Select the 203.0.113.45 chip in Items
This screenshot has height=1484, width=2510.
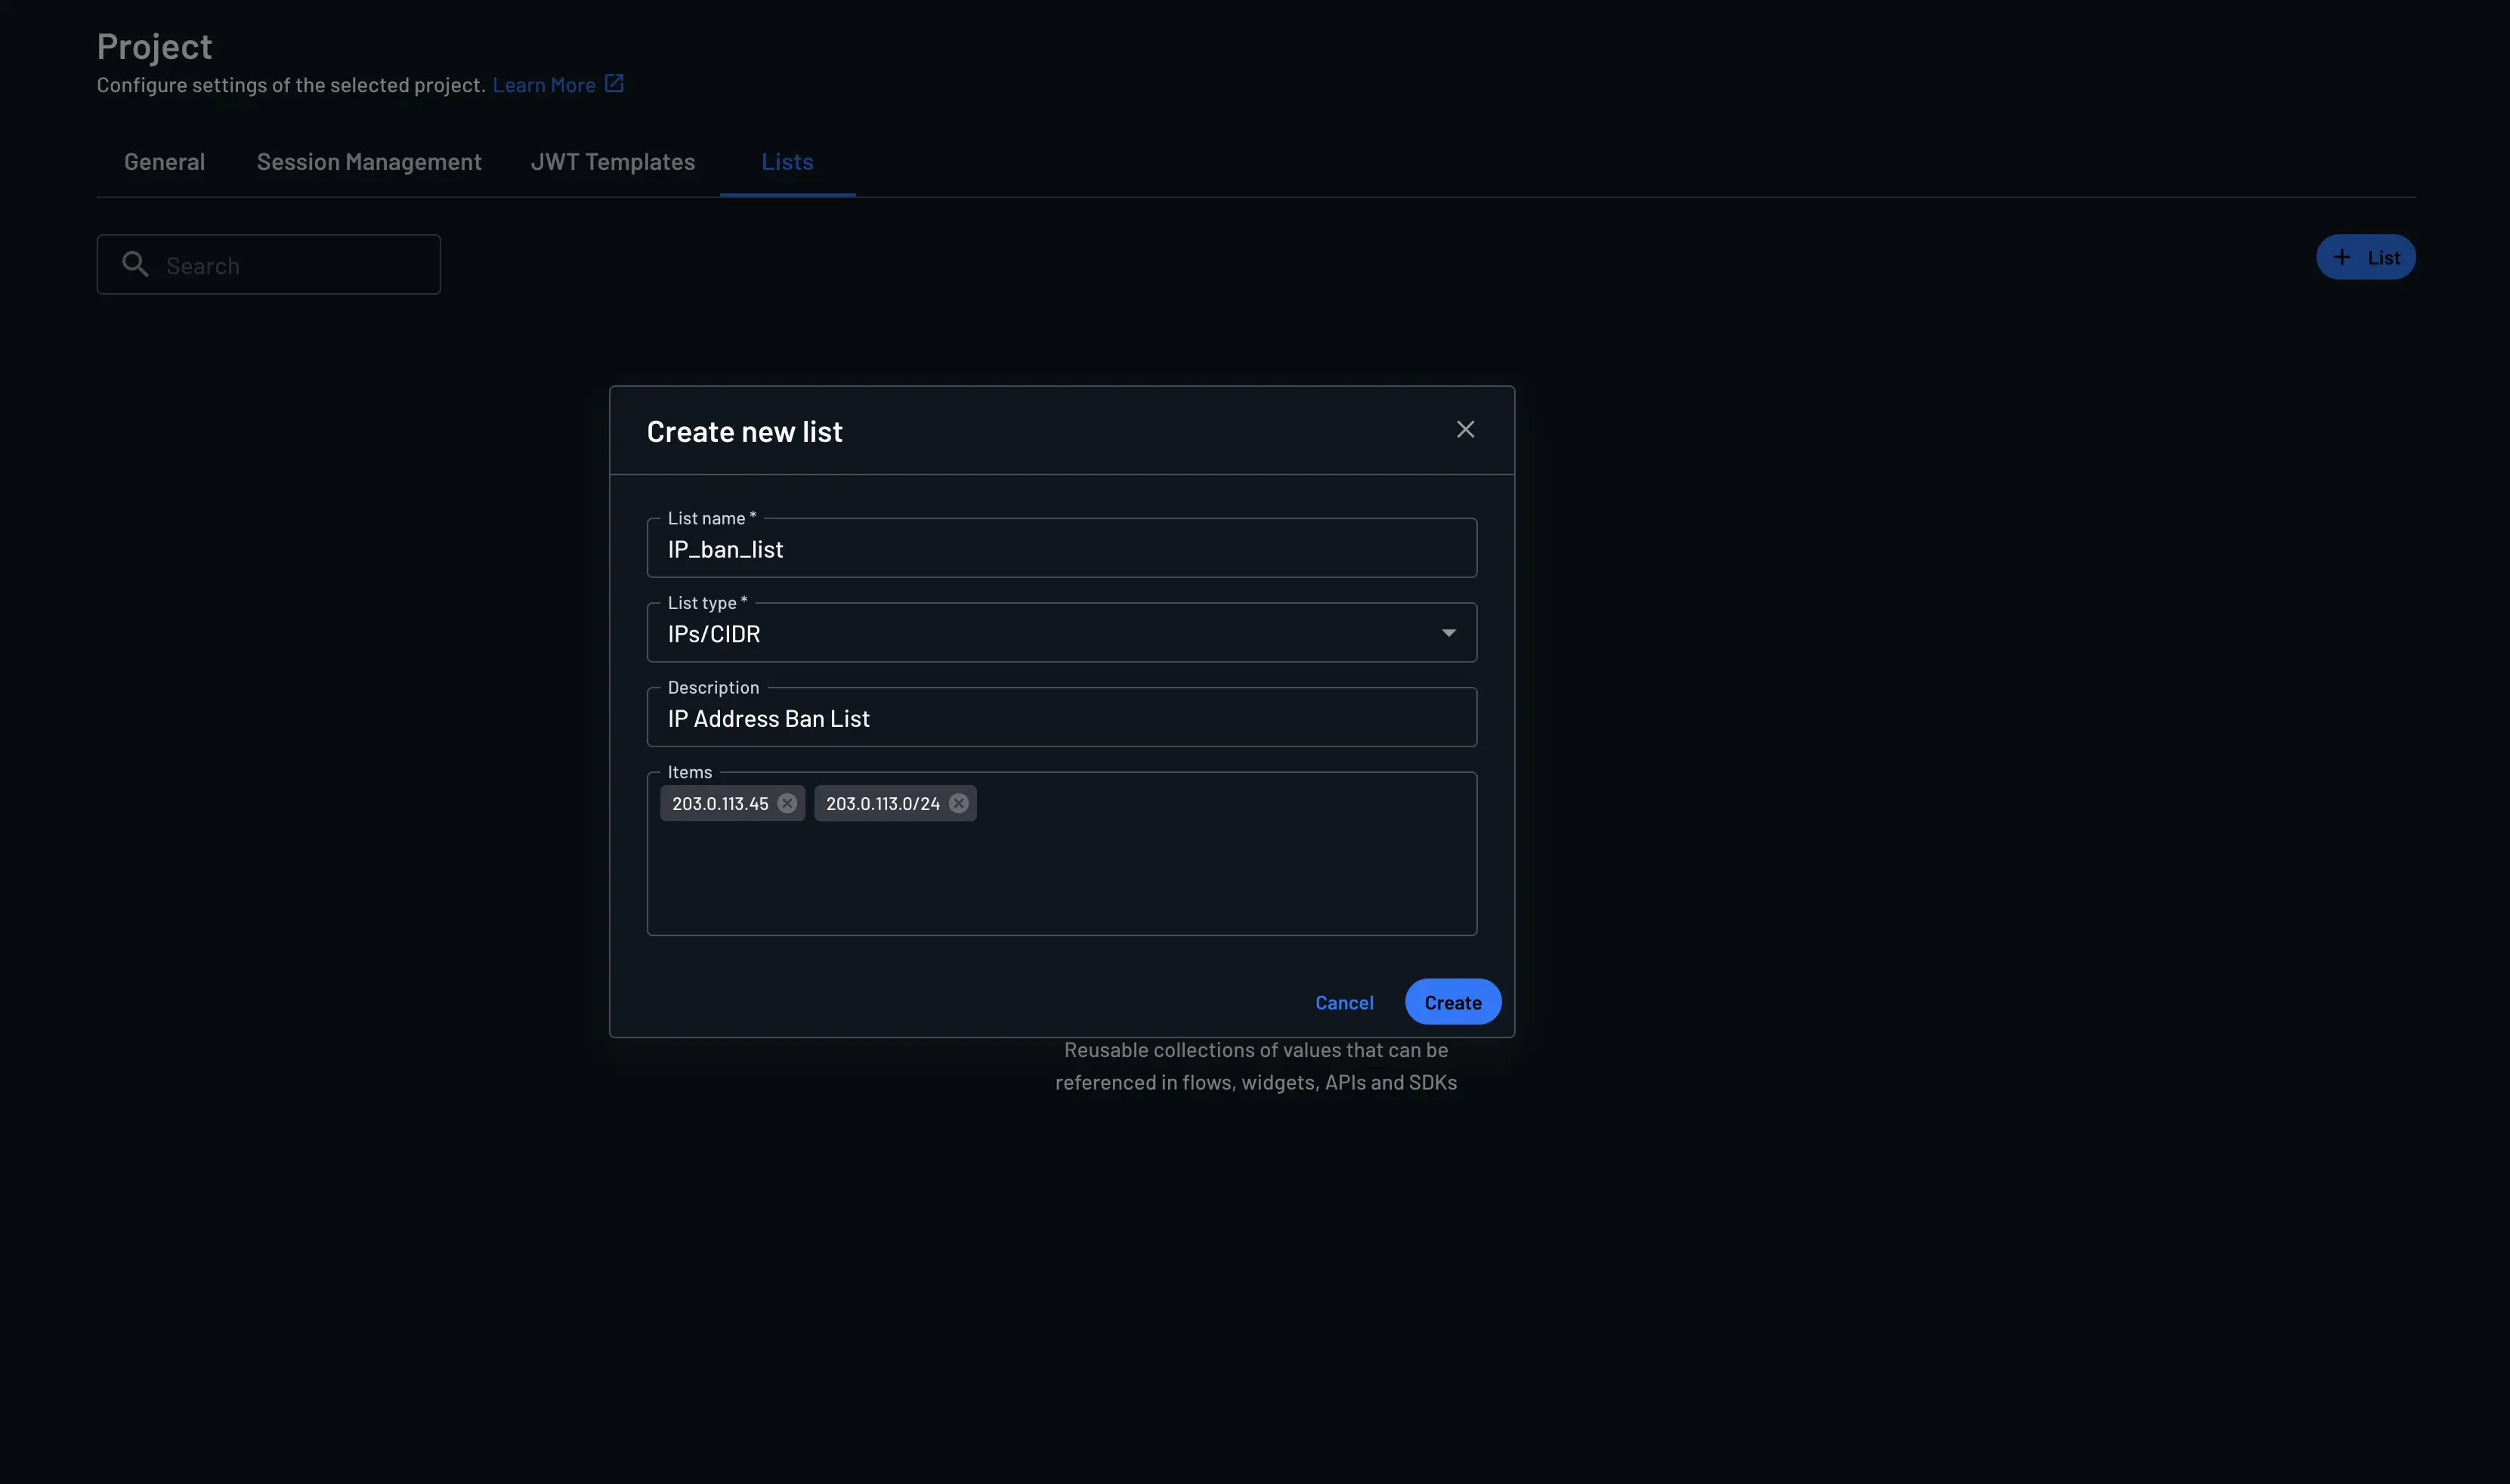click(x=720, y=802)
